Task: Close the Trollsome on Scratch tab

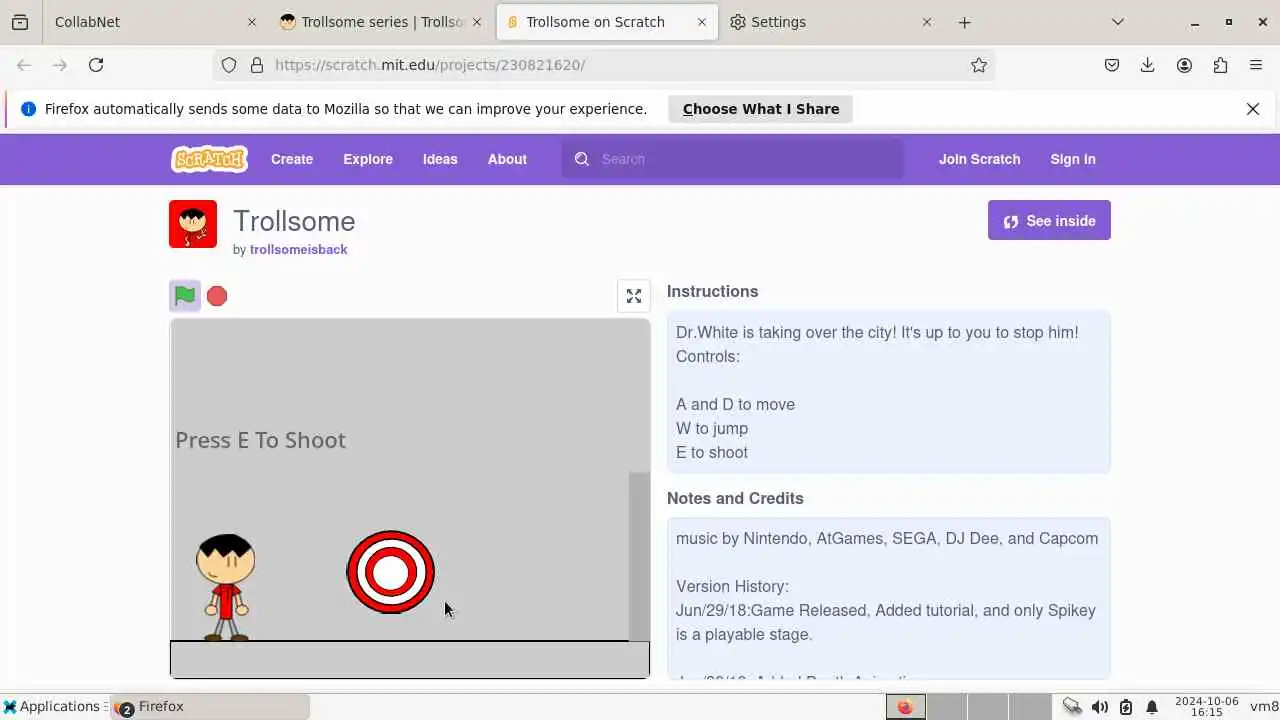Action: click(x=701, y=22)
